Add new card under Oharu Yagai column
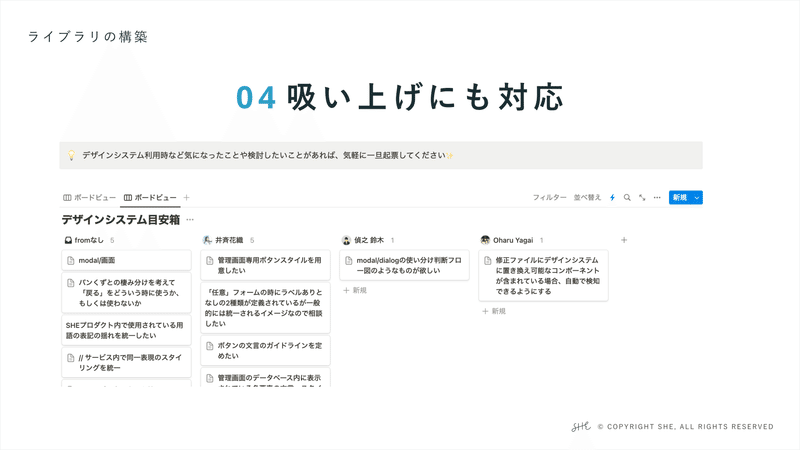The height and width of the screenshot is (450, 800). click(494, 311)
